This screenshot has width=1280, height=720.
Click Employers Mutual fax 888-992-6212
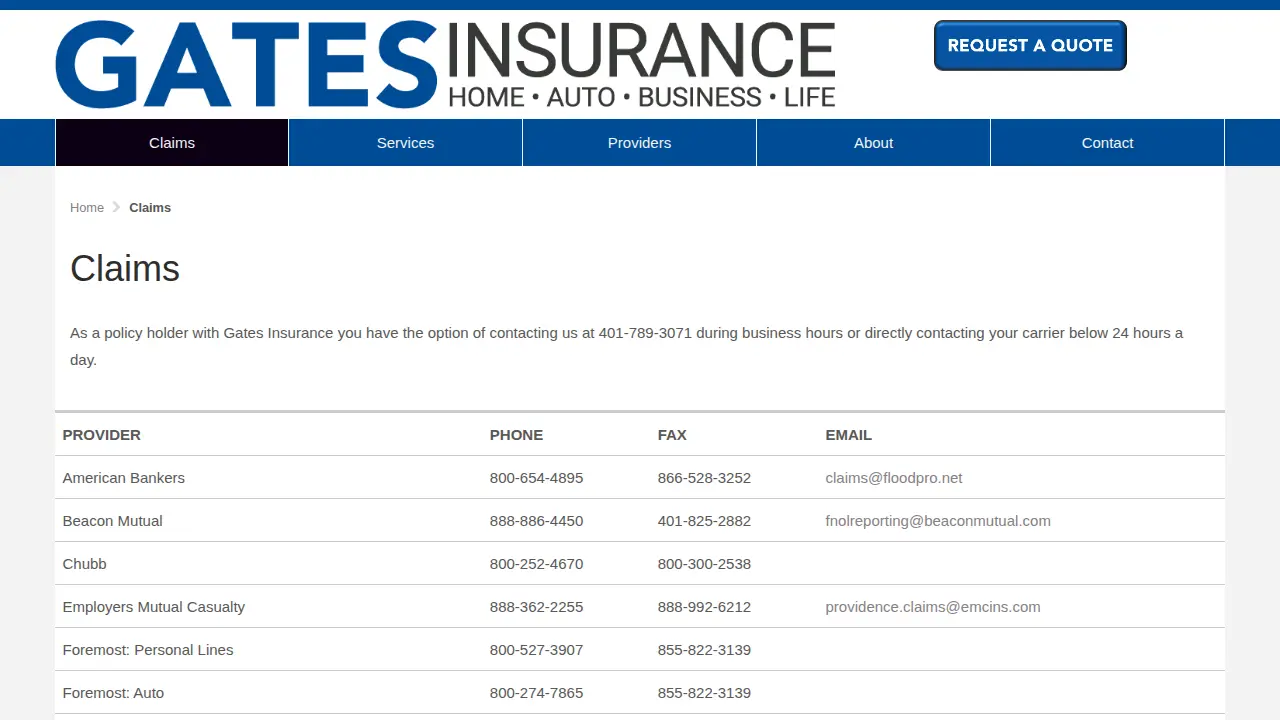click(x=704, y=607)
